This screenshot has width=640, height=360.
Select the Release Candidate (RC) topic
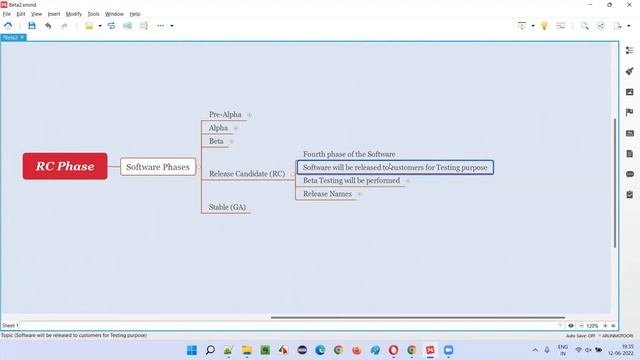tap(247, 174)
